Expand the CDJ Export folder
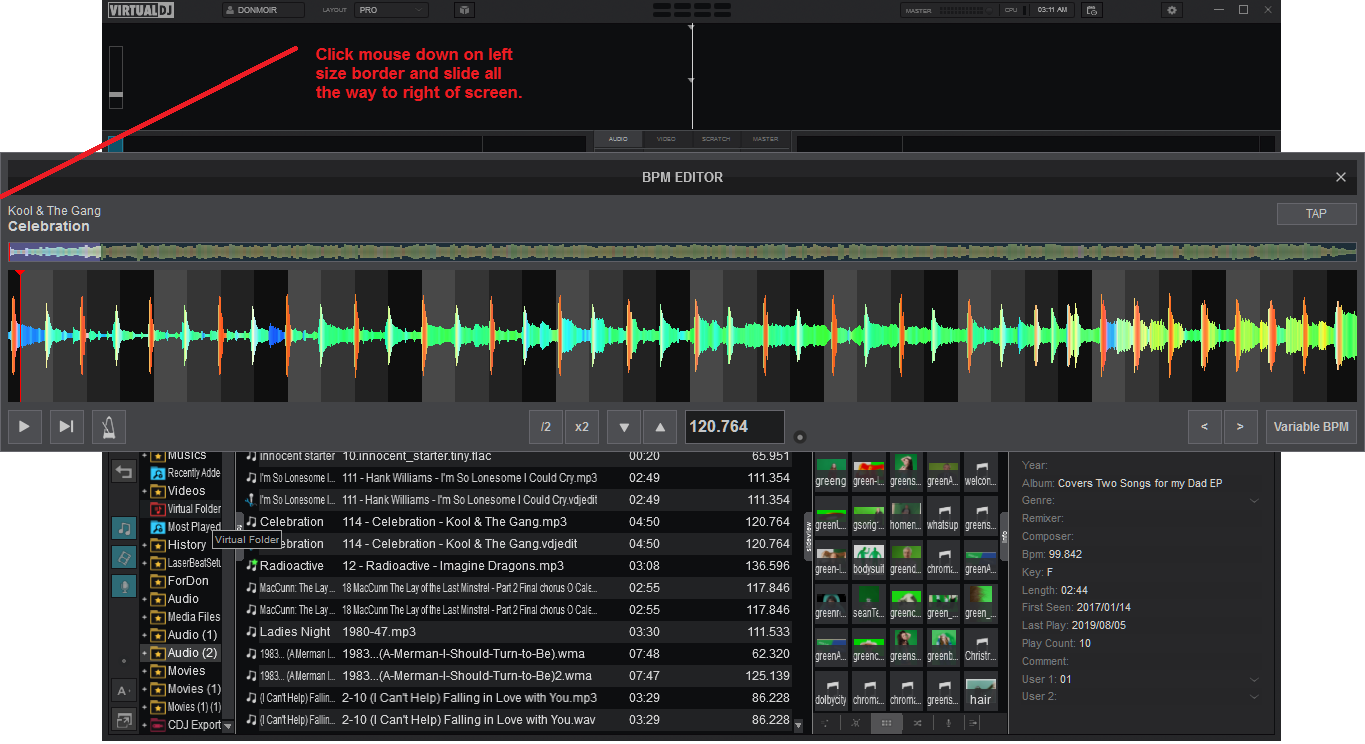 (x=144, y=725)
